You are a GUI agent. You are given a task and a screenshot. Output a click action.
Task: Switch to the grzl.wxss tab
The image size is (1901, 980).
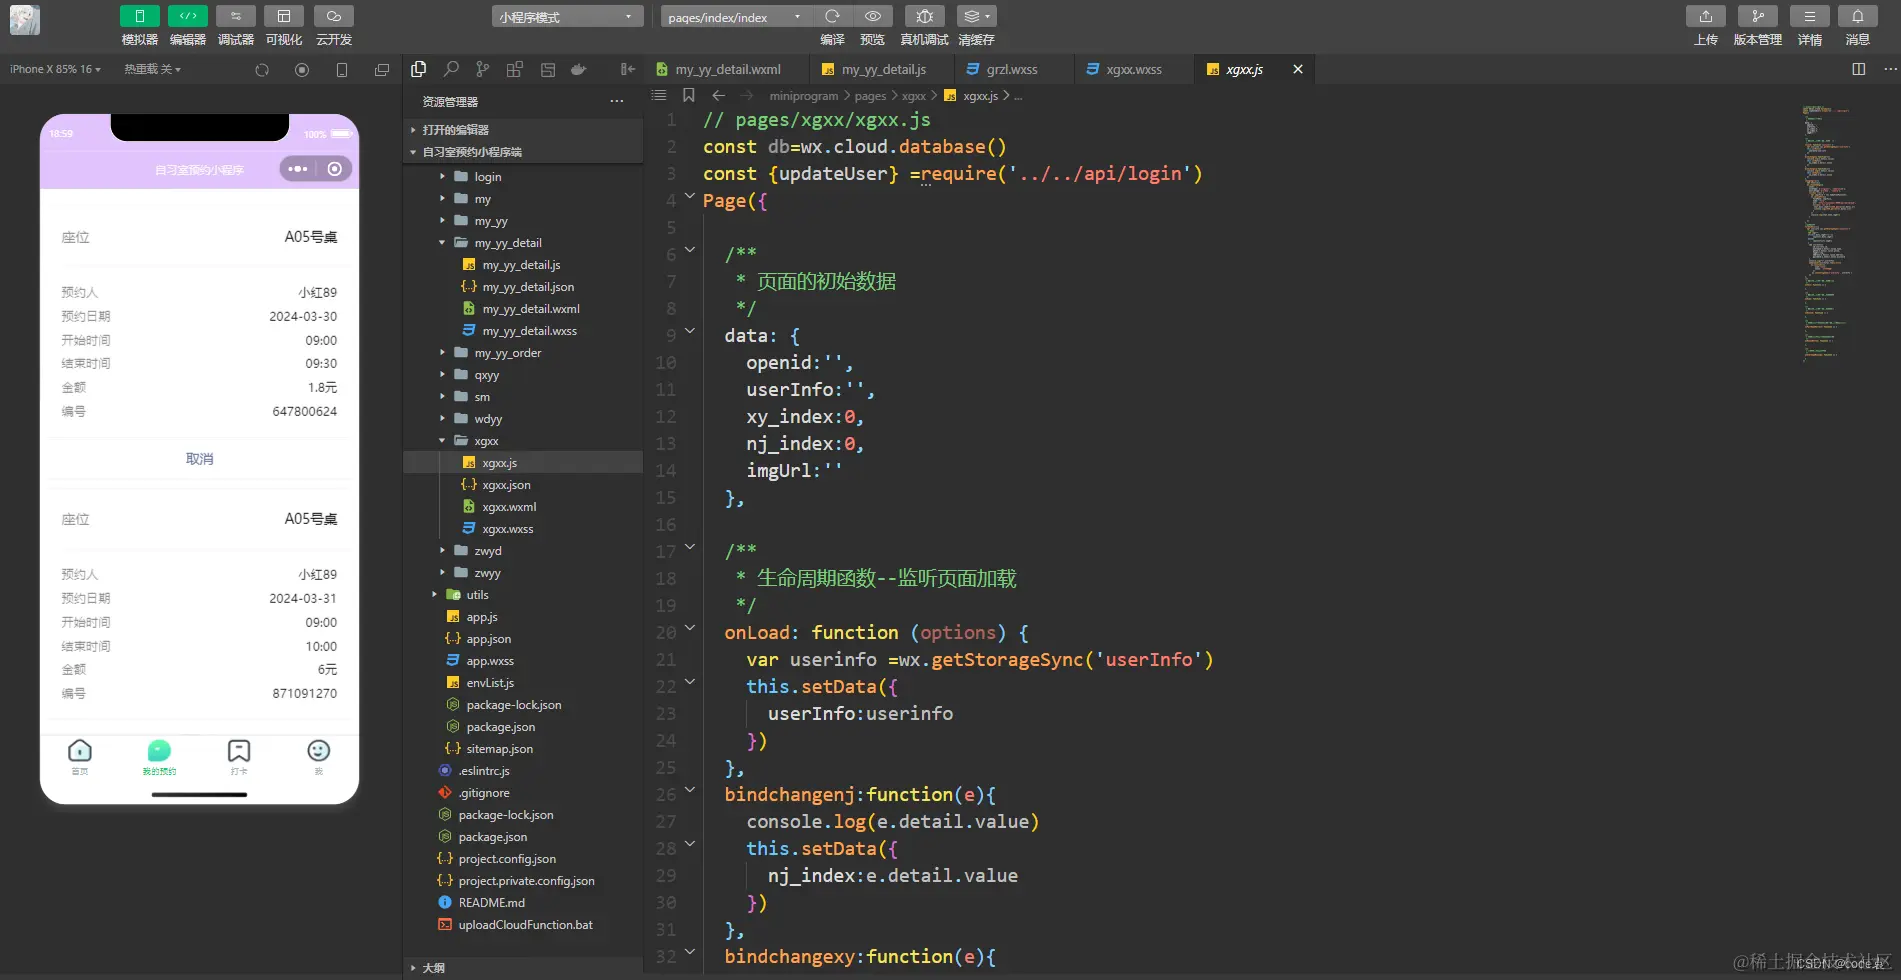[x=1012, y=69]
